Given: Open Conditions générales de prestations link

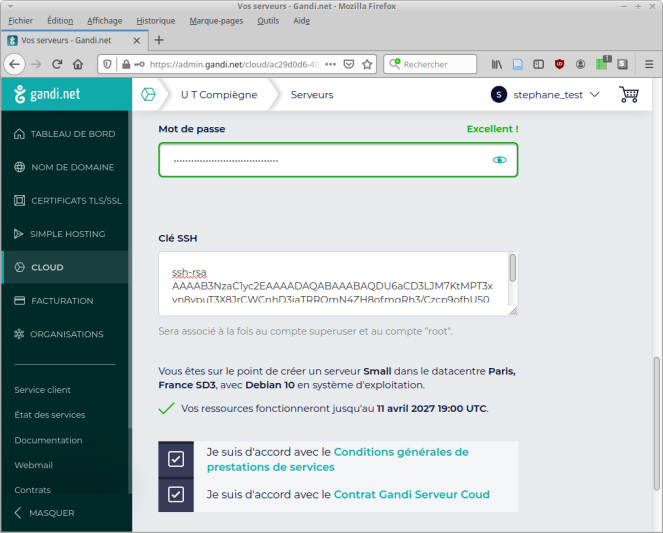Looking at the screenshot, I should tap(337, 459).
